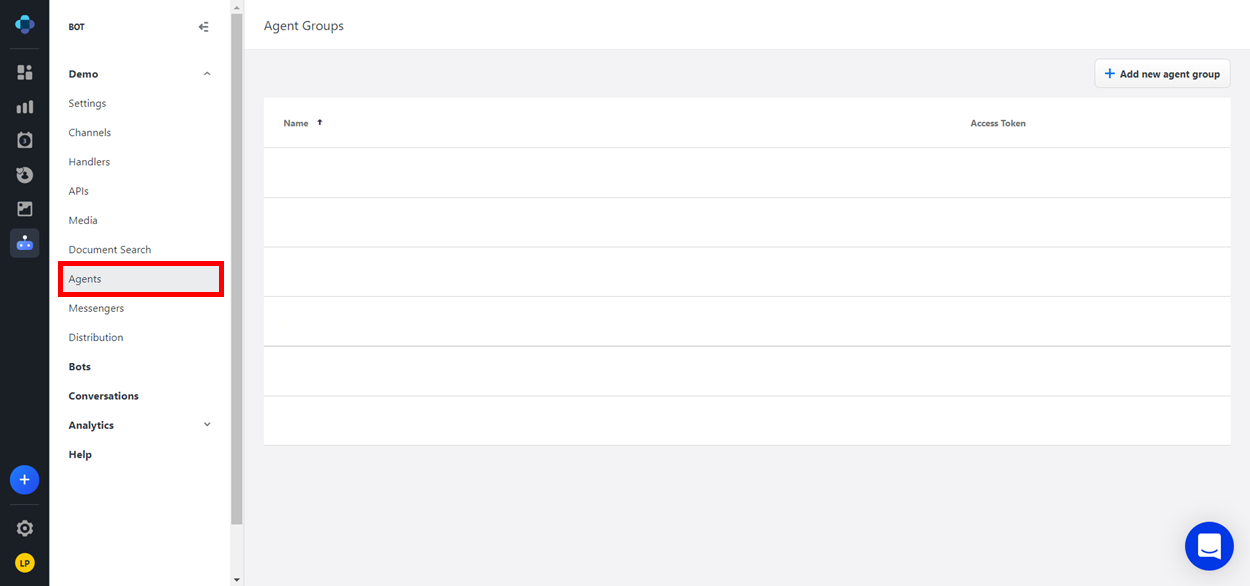1250x586 pixels.
Task: Open the Conversations section
Action: click(104, 396)
